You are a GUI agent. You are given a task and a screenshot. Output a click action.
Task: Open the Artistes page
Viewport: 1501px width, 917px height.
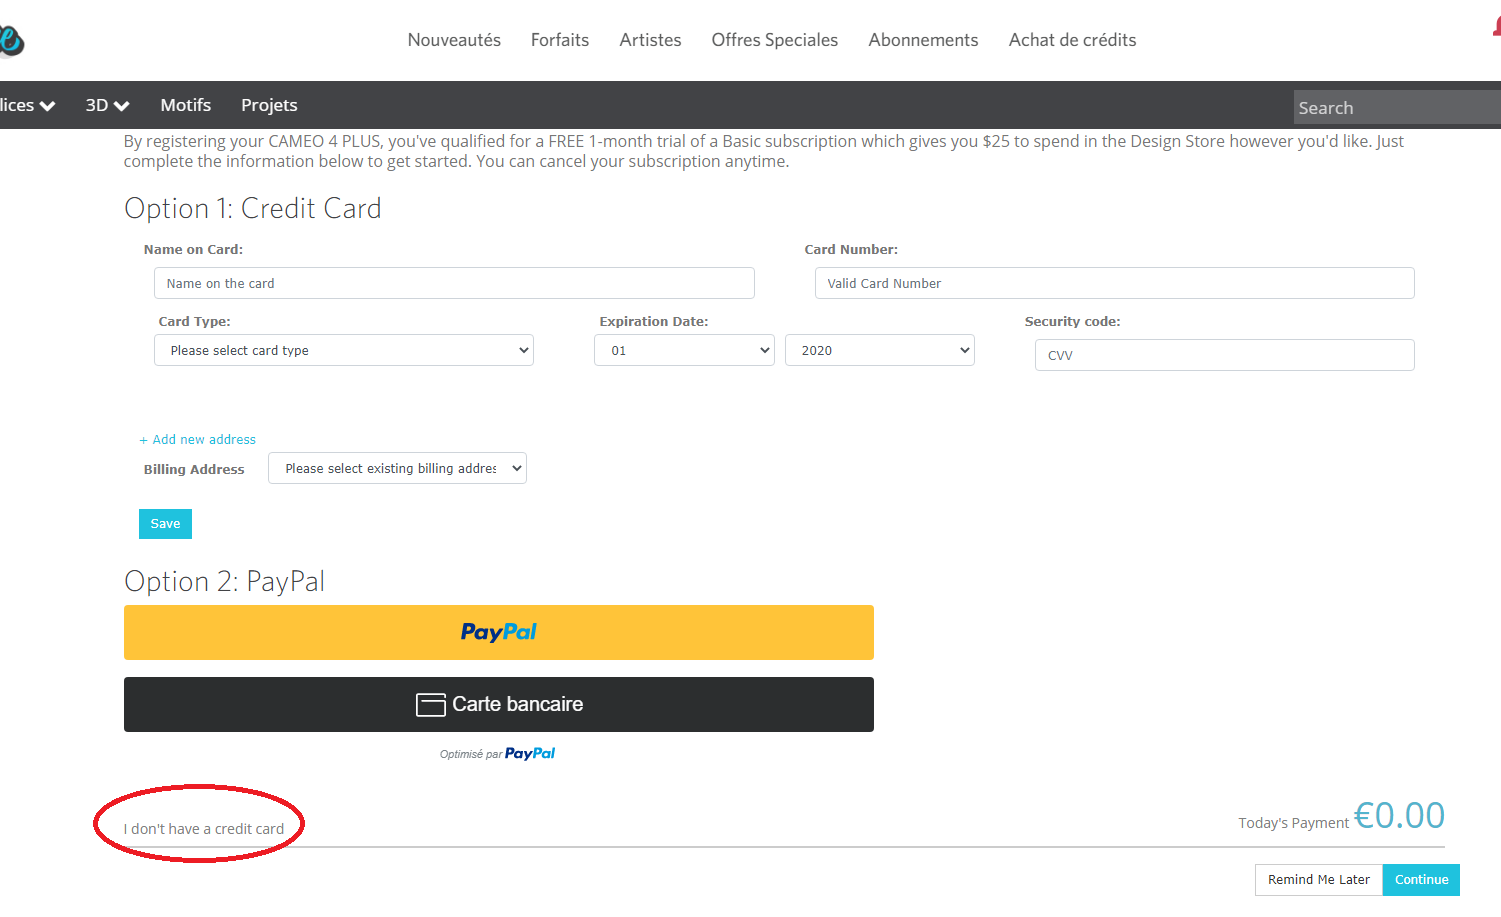point(650,40)
